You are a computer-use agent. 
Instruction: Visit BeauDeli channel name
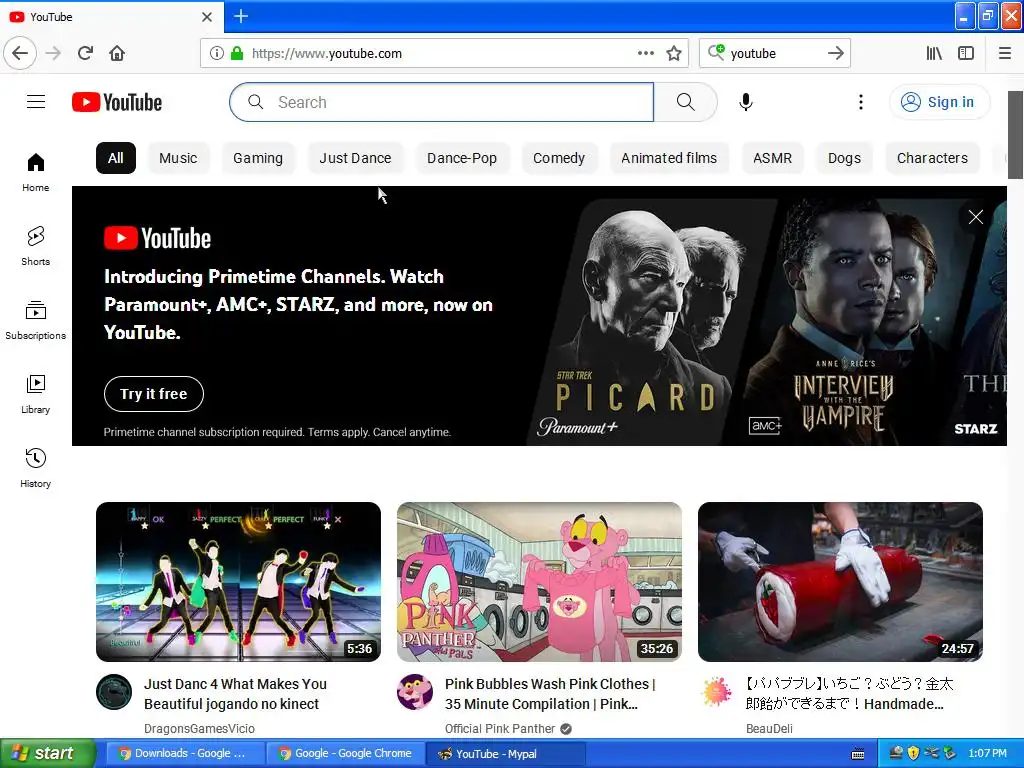coord(769,728)
